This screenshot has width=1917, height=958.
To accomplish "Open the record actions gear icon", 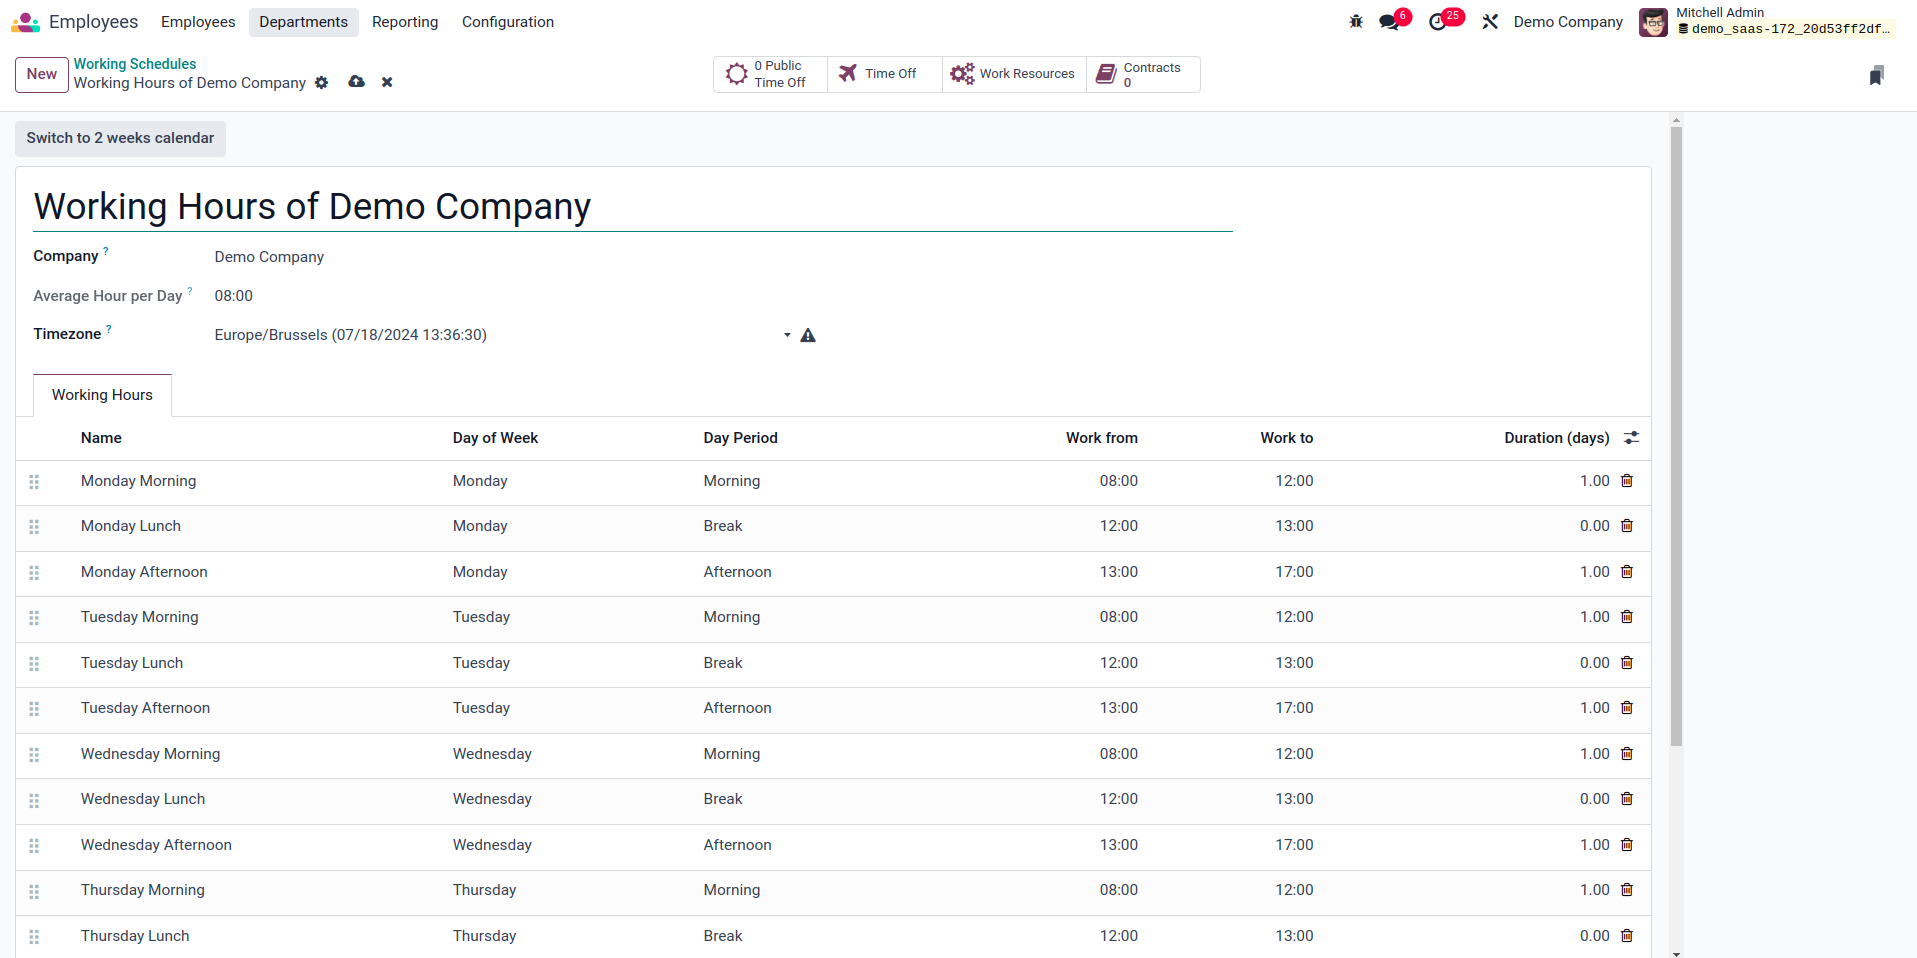I will 321,83.
